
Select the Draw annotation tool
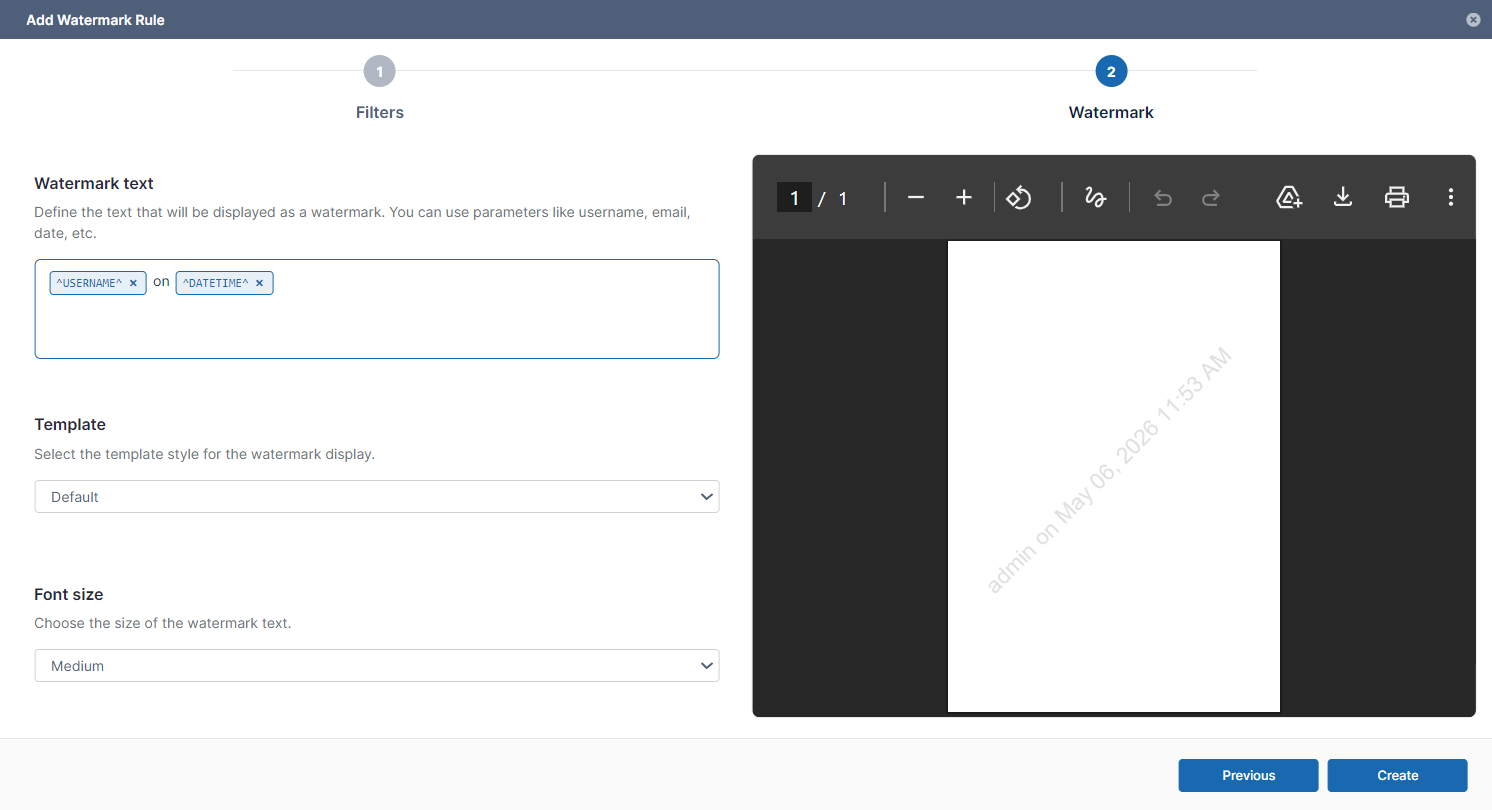[1095, 198]
